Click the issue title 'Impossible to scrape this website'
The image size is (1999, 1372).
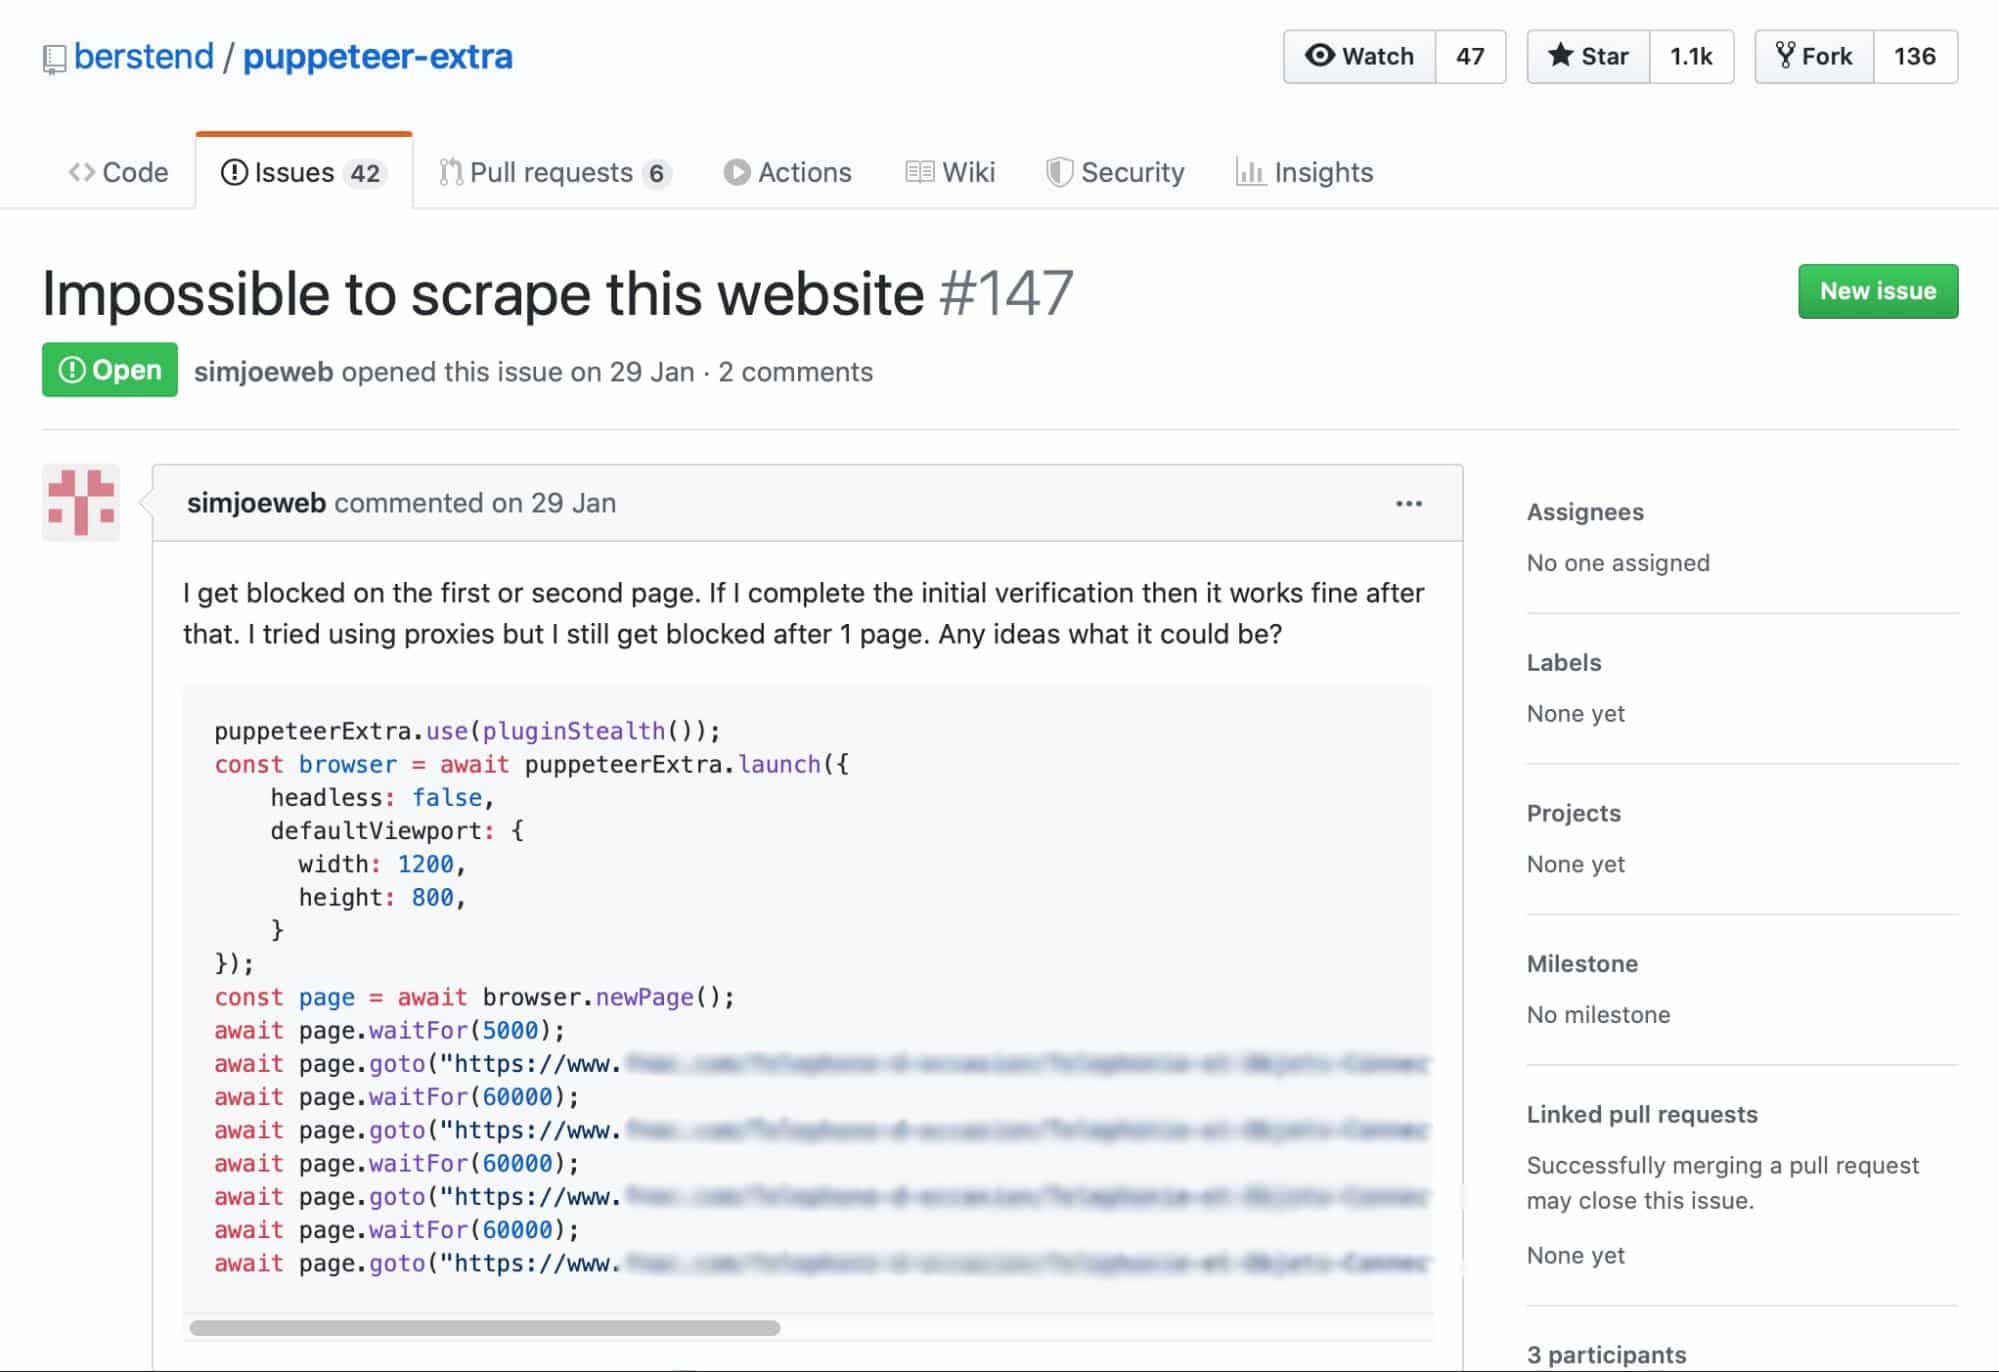[x=483, y=294]
